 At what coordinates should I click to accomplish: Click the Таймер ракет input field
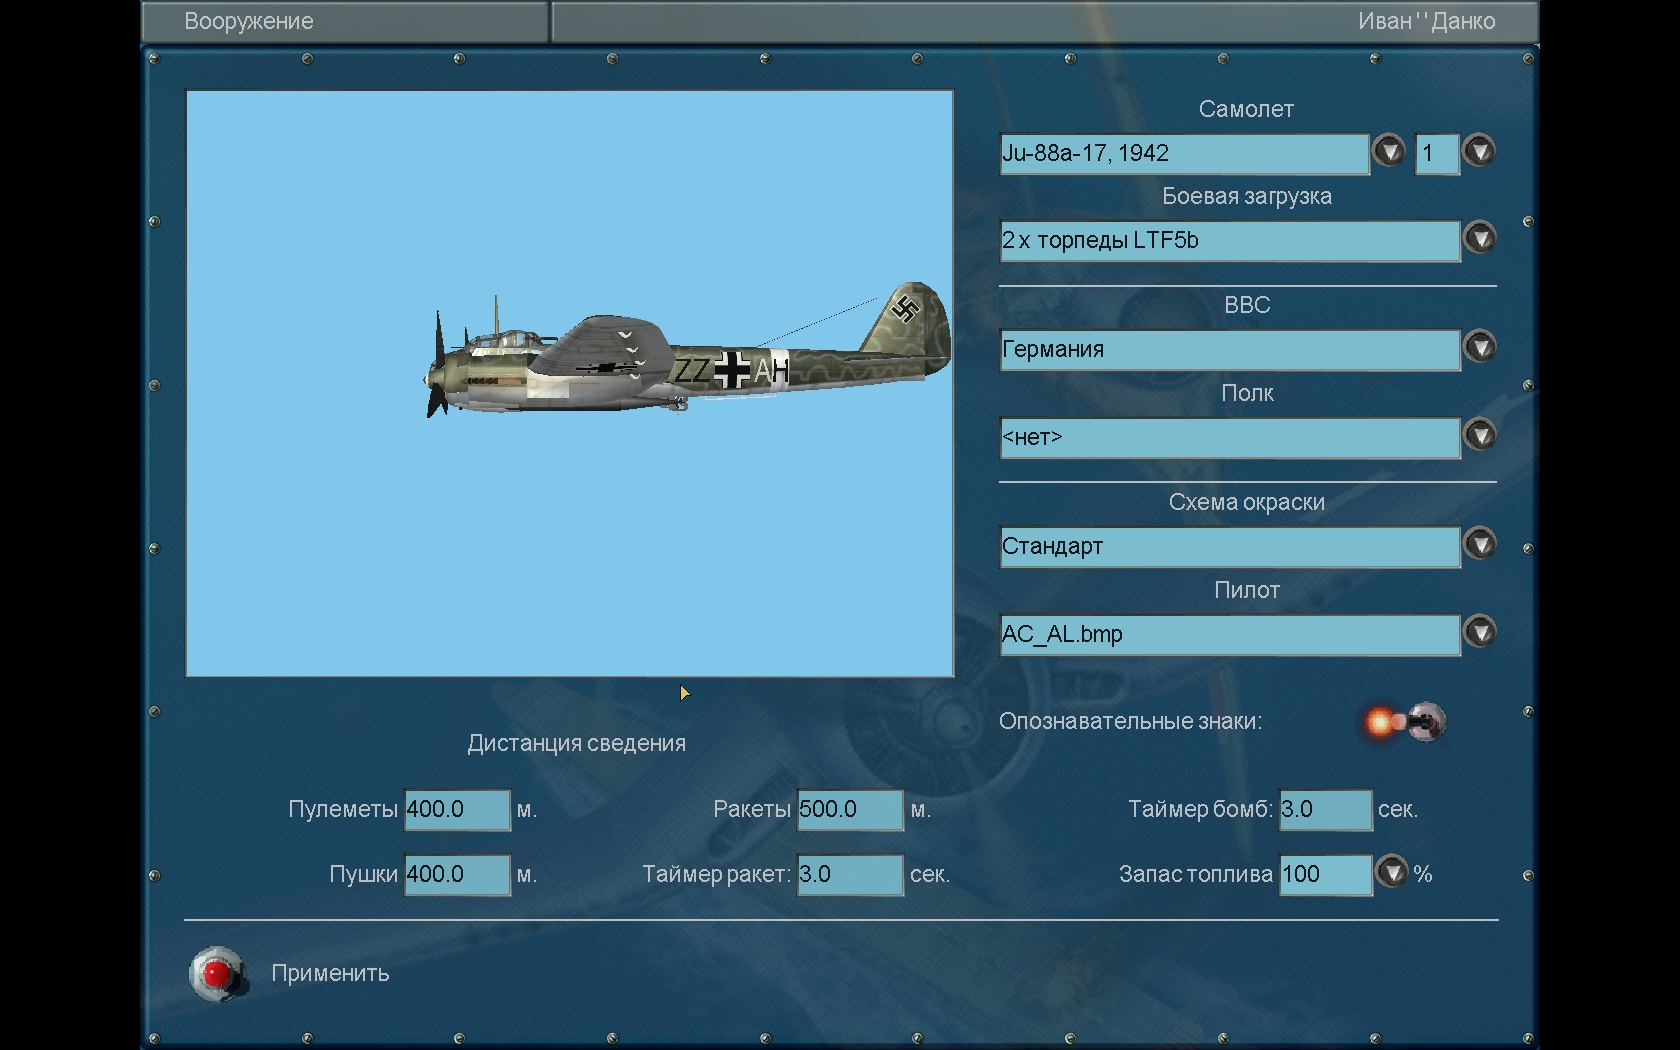(x=849, y=875)
